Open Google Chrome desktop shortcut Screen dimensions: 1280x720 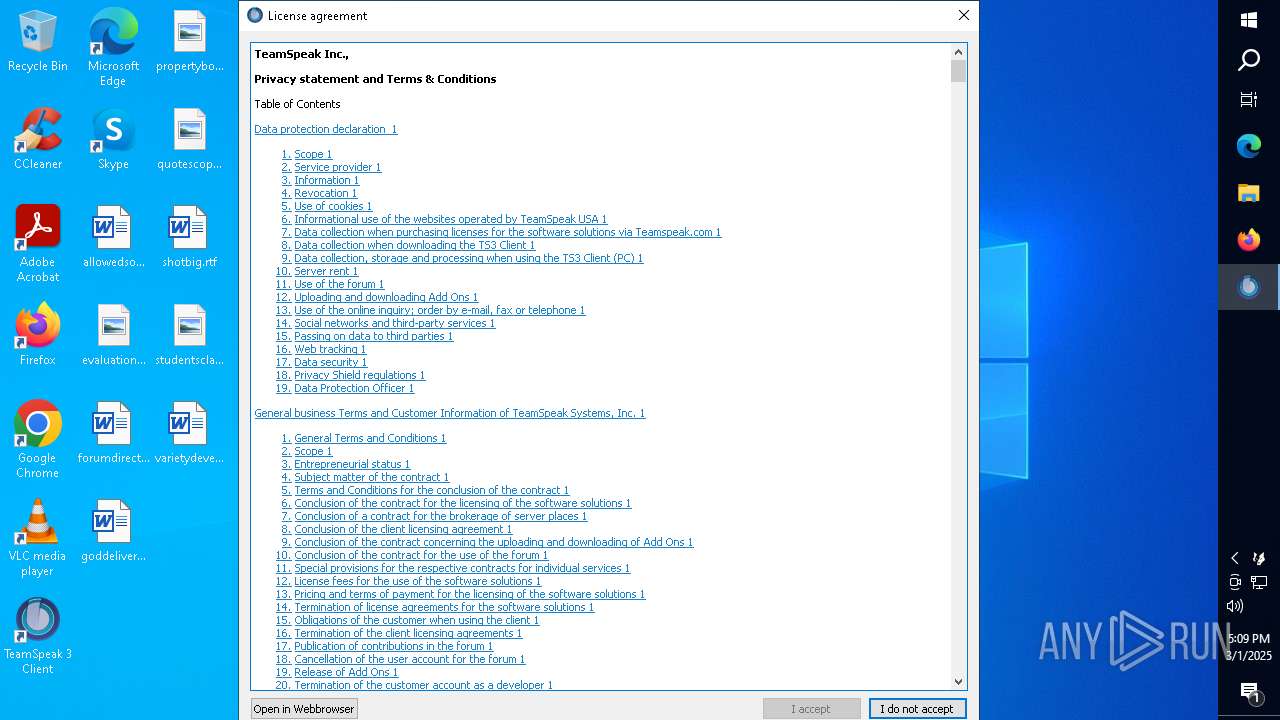38,440
